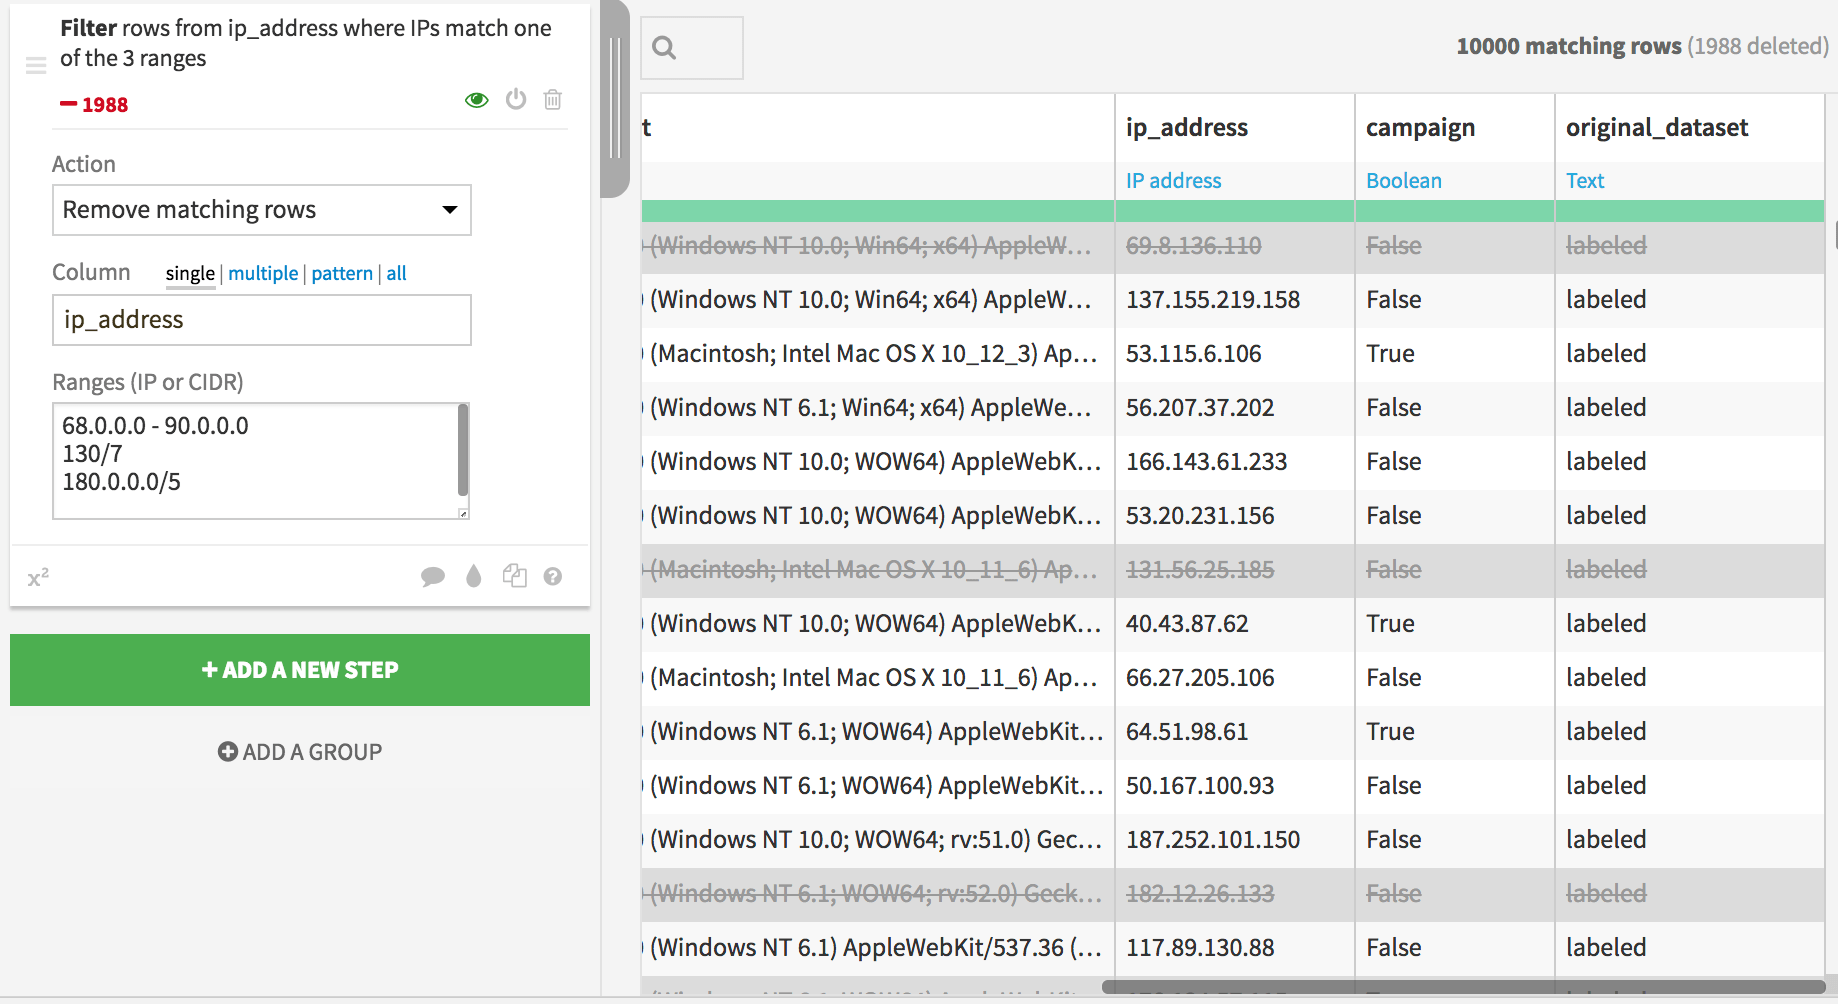
Task: Click the search magnifier icon
Action: (x=664, y=47)
